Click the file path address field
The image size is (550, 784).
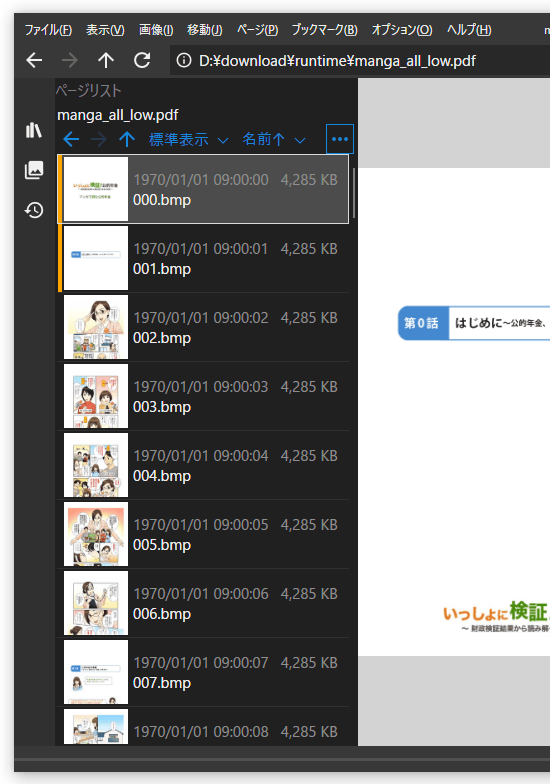pos(360,60)
